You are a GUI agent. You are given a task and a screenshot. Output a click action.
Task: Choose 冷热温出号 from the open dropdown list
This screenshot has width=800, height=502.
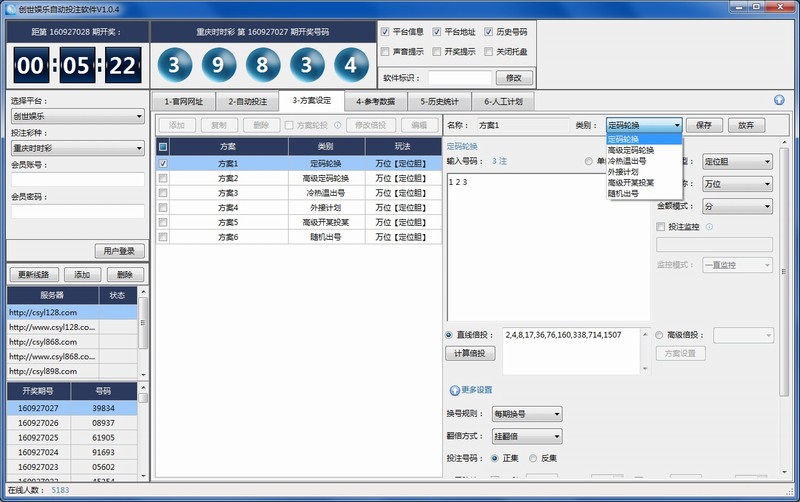[629, 160]
